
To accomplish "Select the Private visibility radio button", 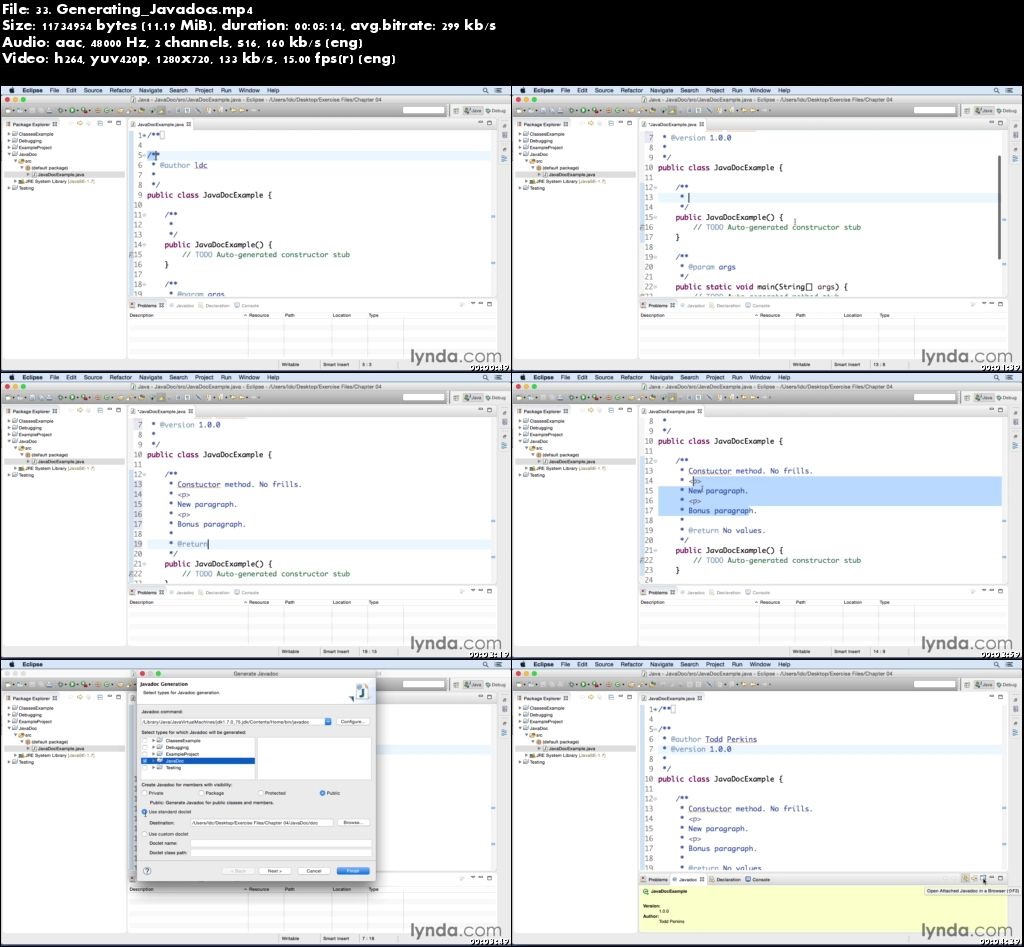I will pos(145,793).
